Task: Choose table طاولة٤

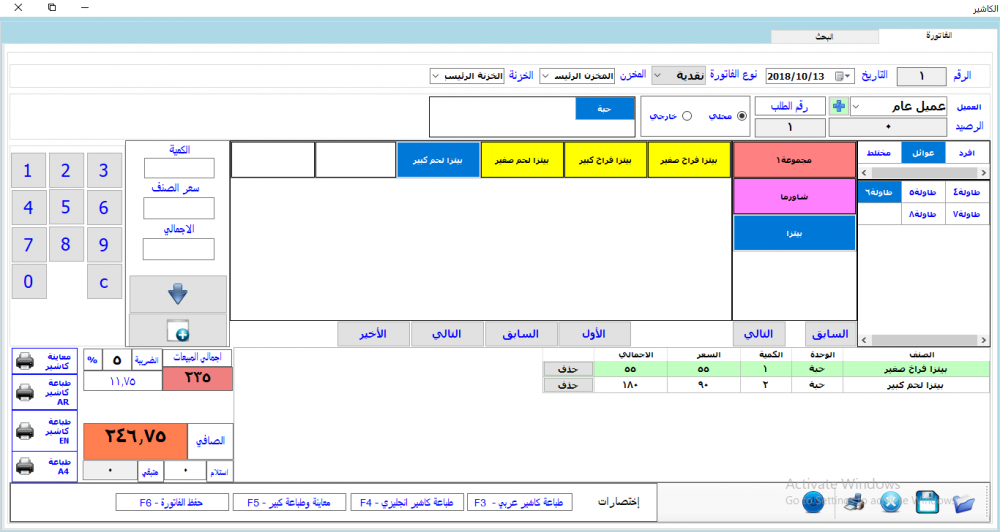Action: pos(966,192)
